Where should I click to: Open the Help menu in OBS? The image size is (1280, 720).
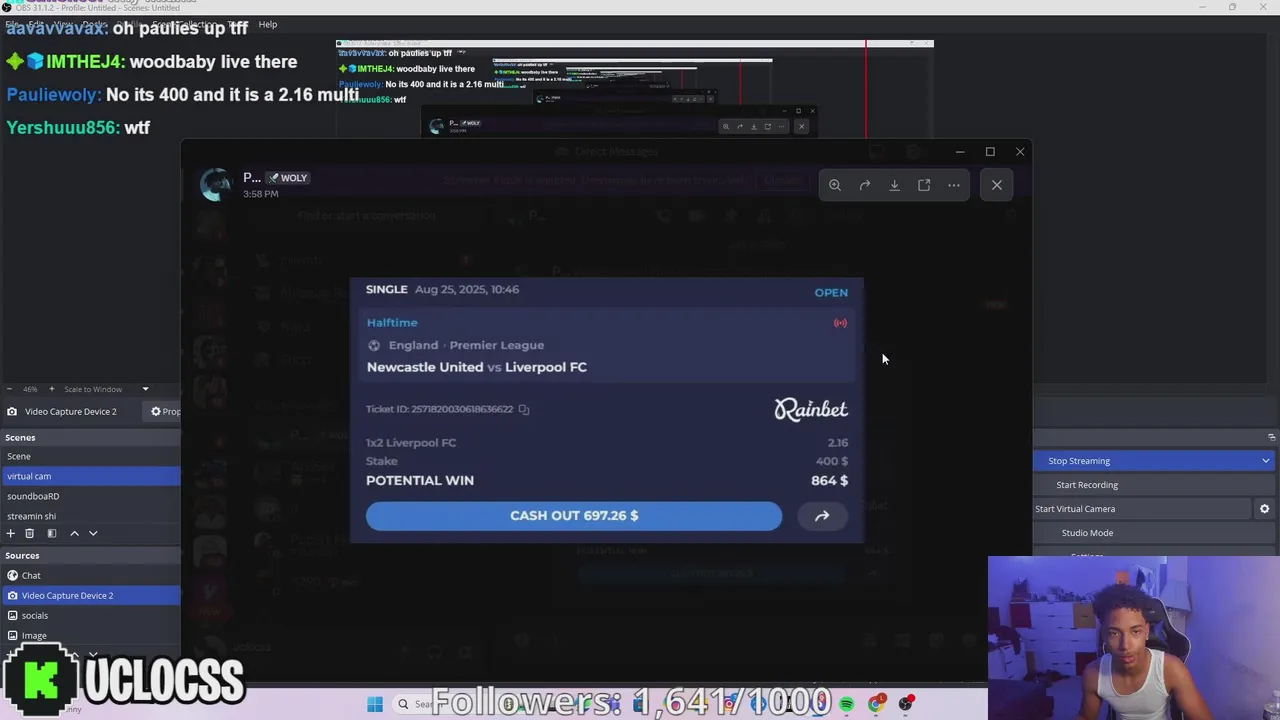coord(268,24)
